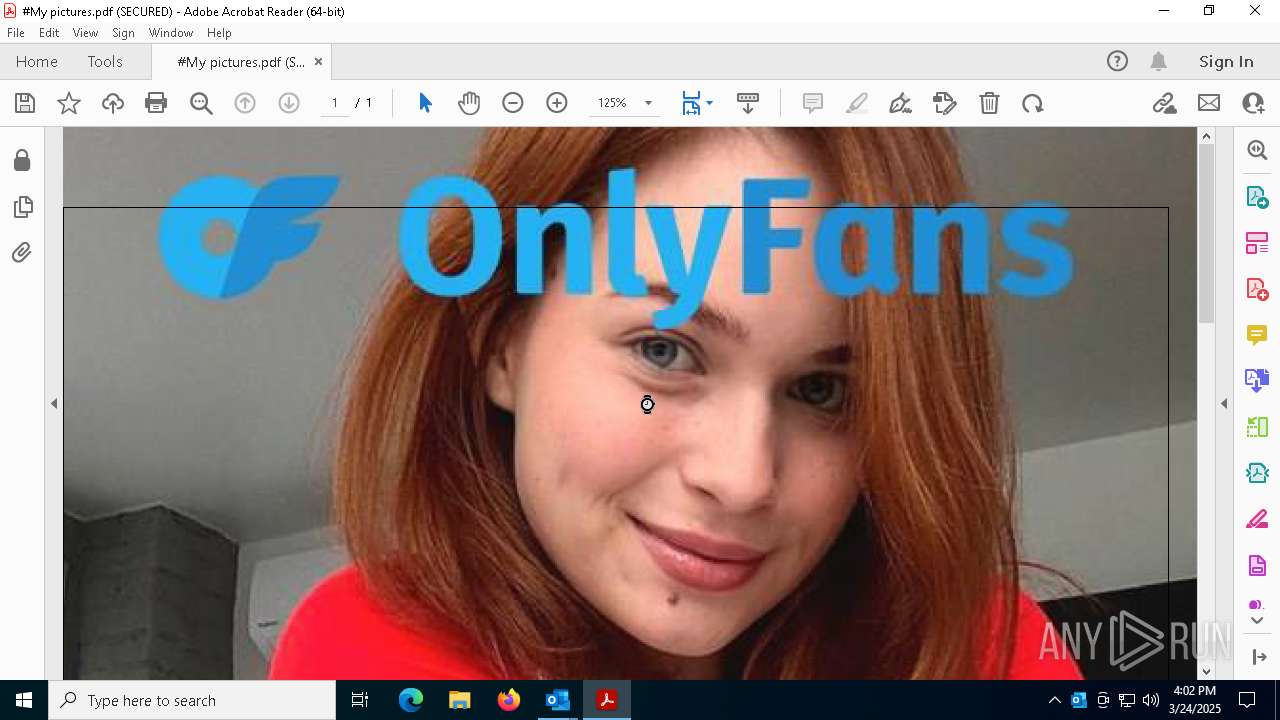The height and width of the screenshot is (720, 1280).
Task: Open the Help question mark icon
Action: (1117, 62)
